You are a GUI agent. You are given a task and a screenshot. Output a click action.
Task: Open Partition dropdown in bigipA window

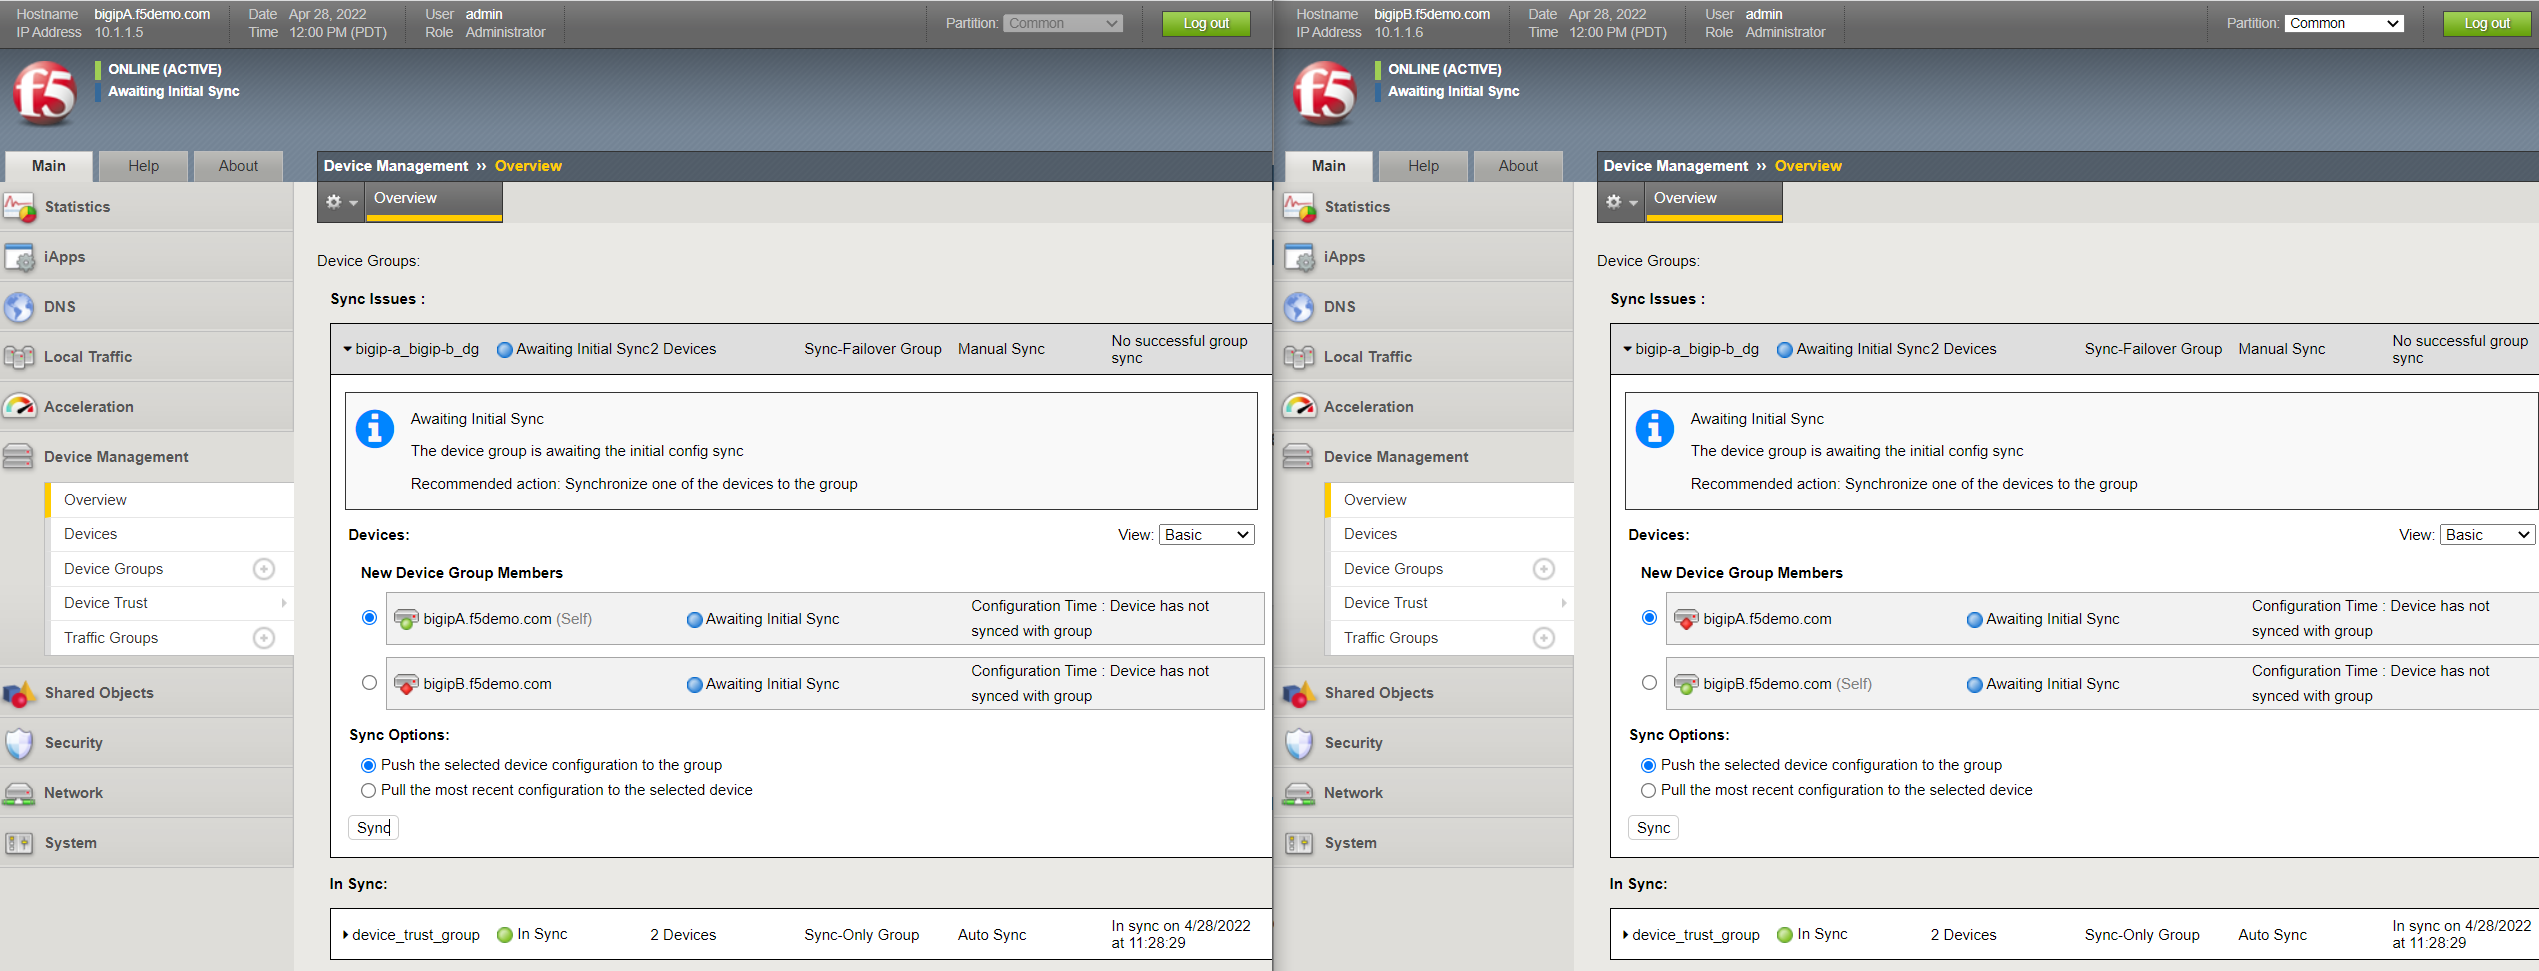click(1064, 23)
